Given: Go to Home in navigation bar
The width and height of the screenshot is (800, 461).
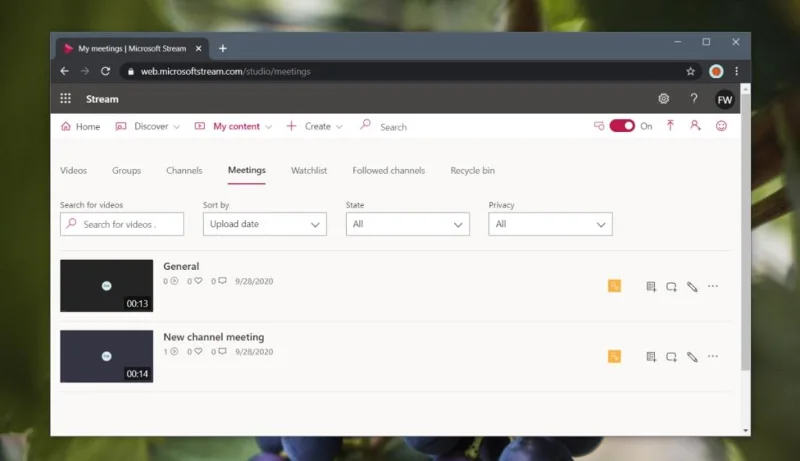Looking at the screenshot, I should [80, 126].
